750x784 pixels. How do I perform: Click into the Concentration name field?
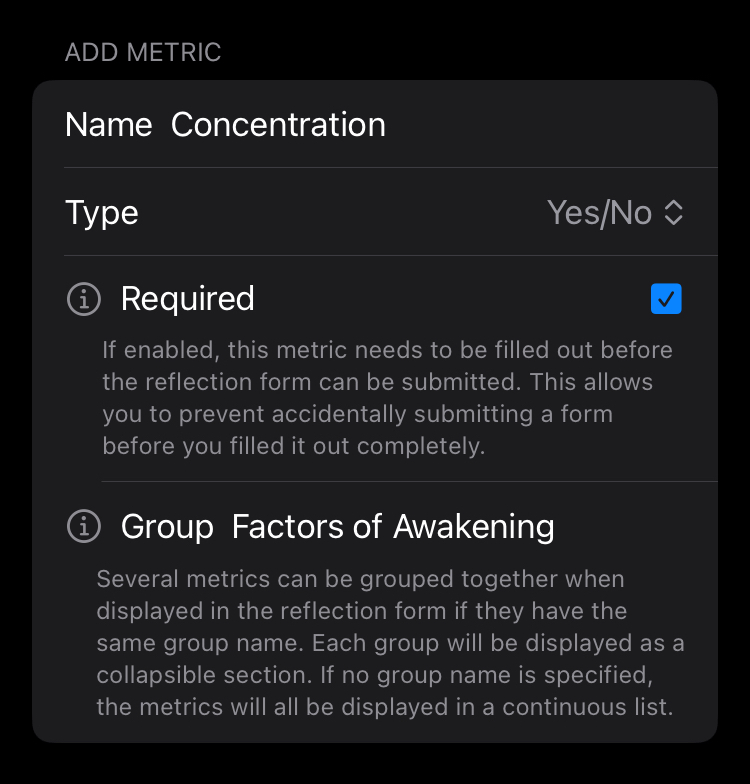278,125
